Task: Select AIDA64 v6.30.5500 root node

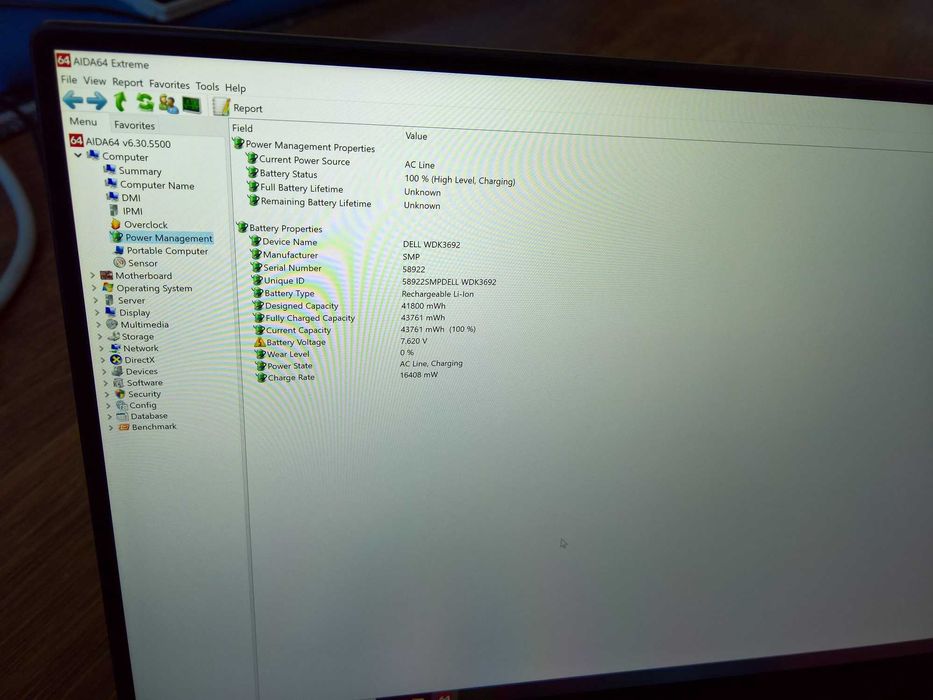Action: [x=120, y=143]
